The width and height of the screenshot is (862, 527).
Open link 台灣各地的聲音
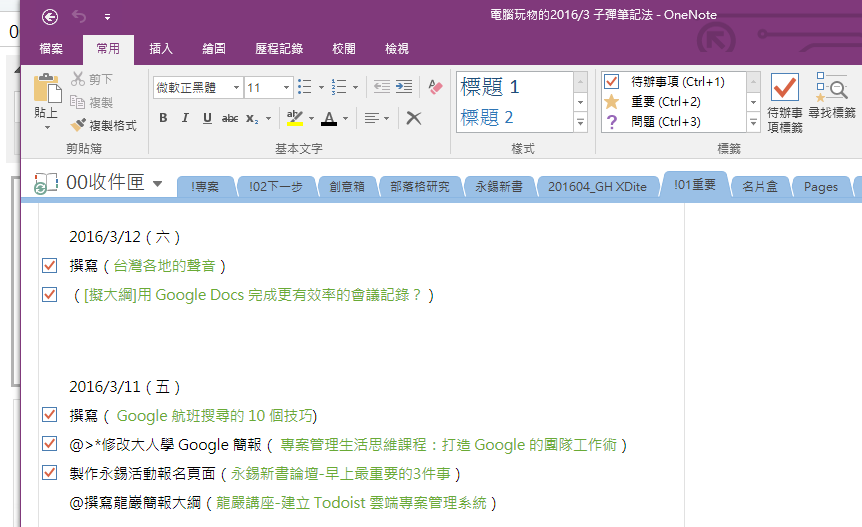[x=164, y=266]
